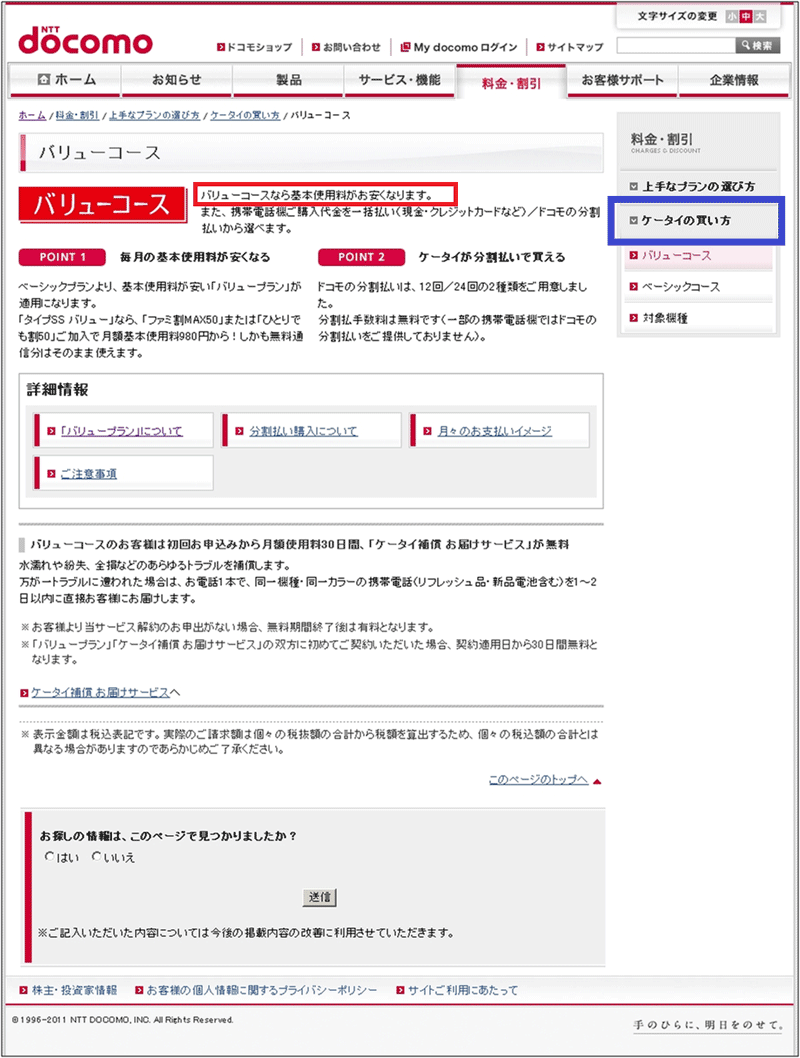Click the バリューコース page title heading

tap(100, 152)
